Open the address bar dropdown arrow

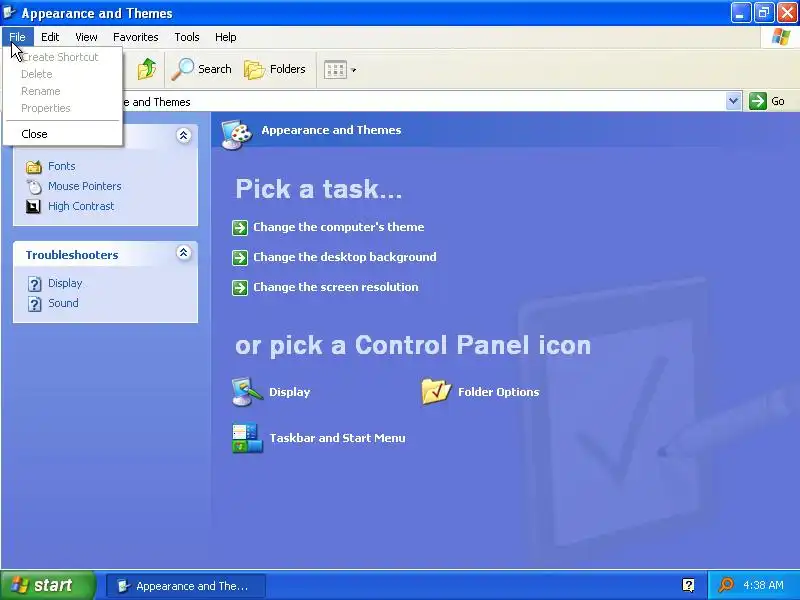pos(733,101)
